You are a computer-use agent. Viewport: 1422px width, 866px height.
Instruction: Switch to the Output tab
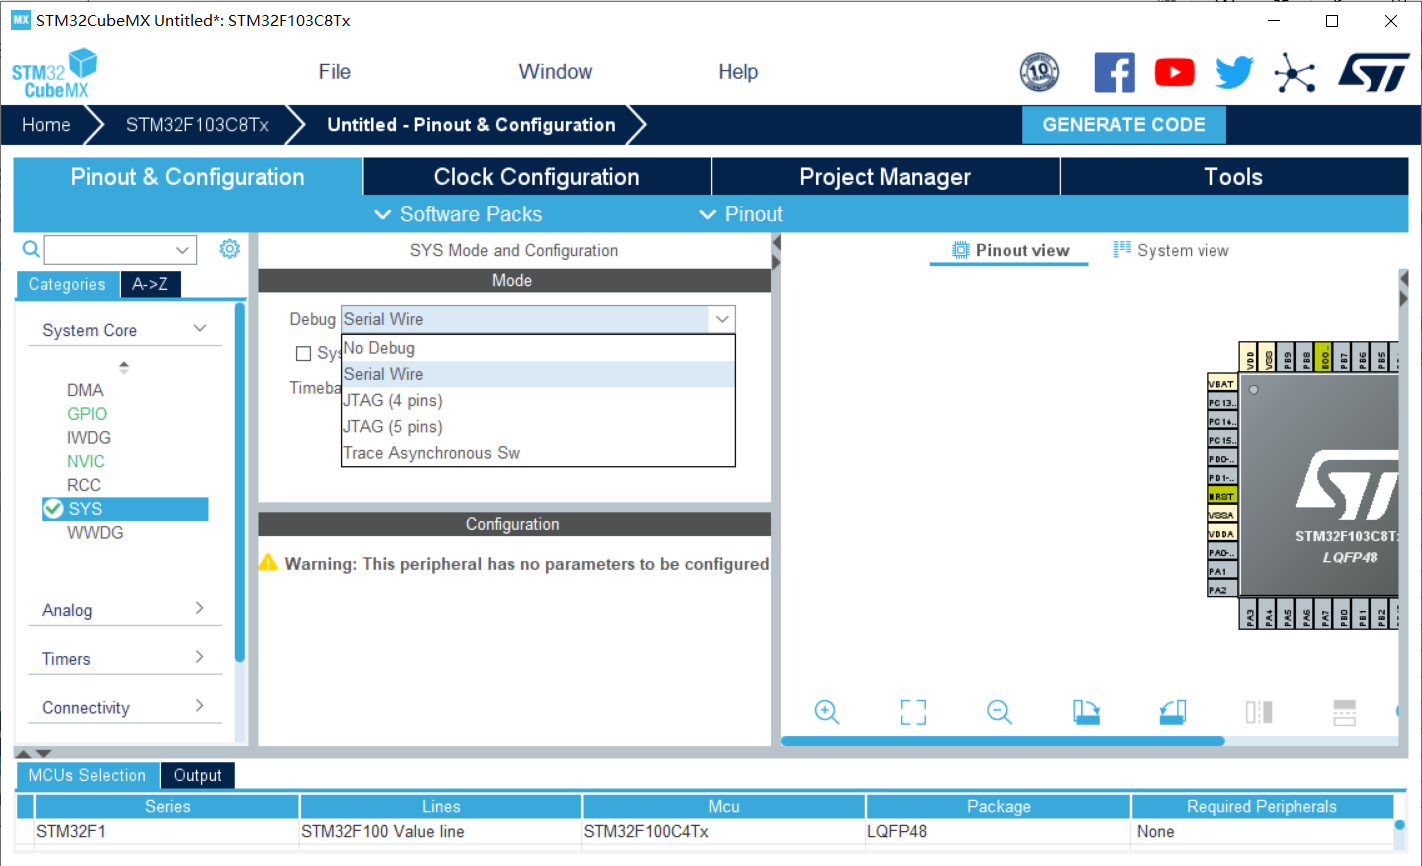pyautogui.click(x=197, y=775)
